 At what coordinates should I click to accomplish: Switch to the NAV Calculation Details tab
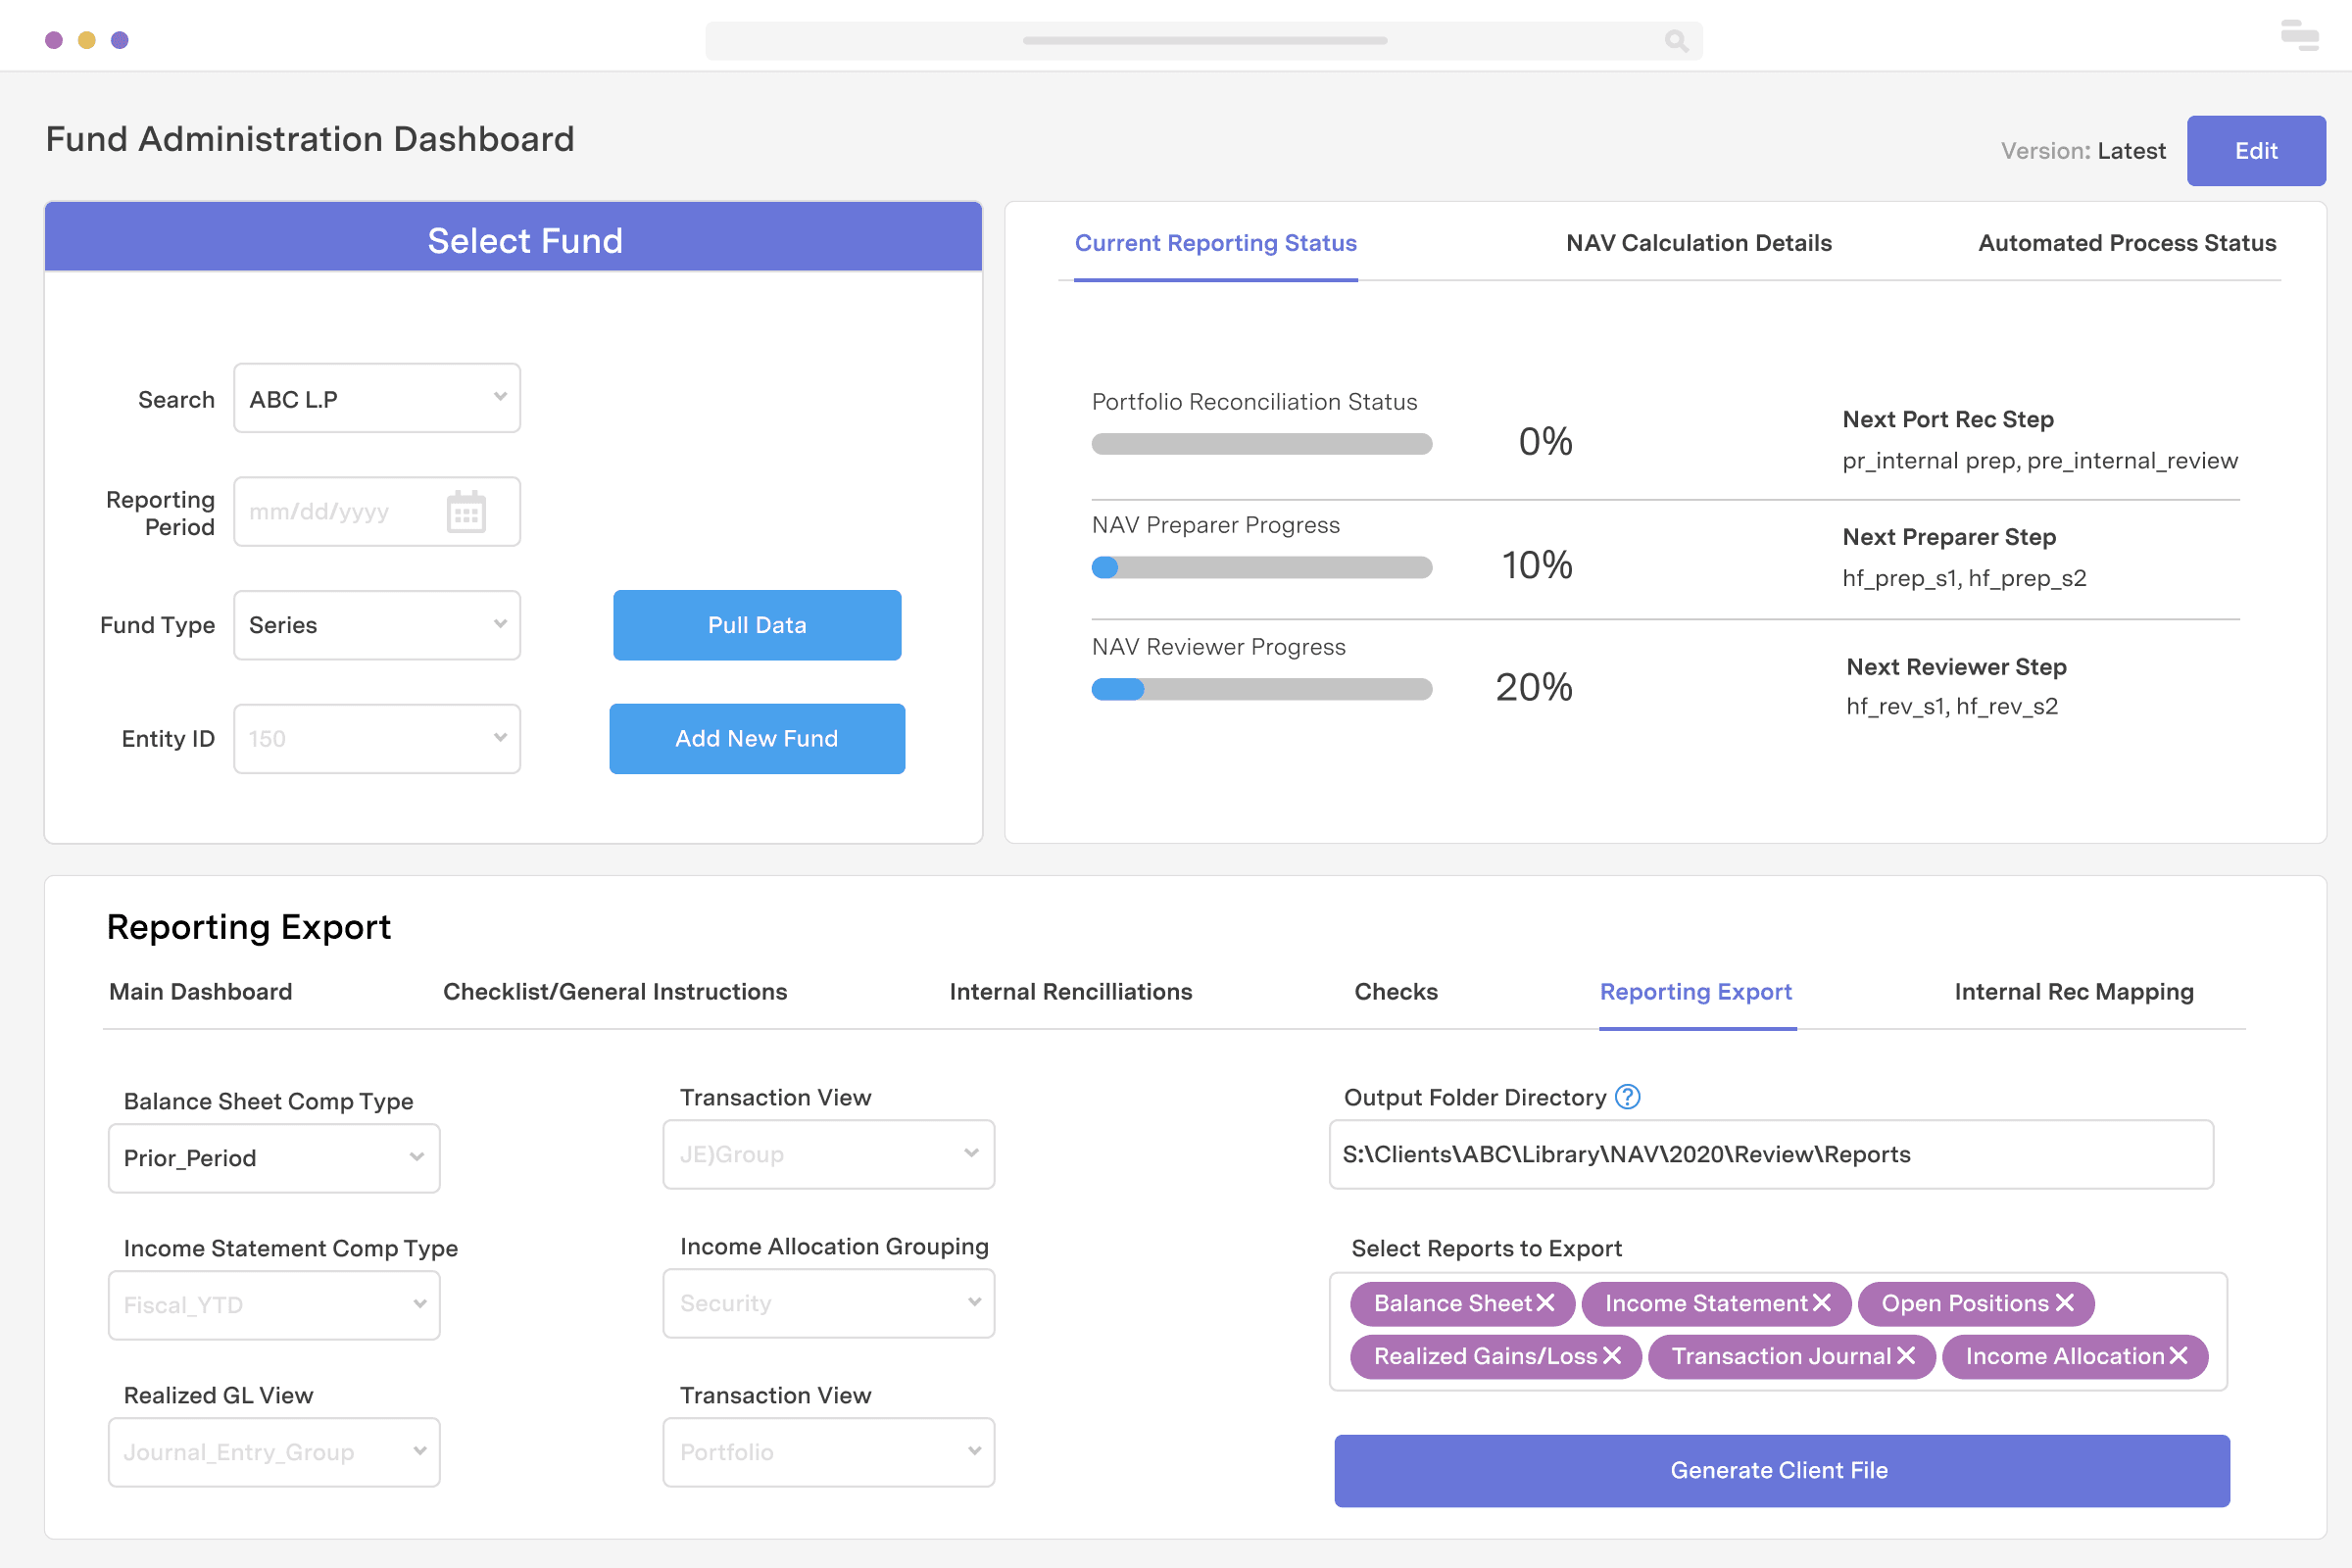point(1698,243)
